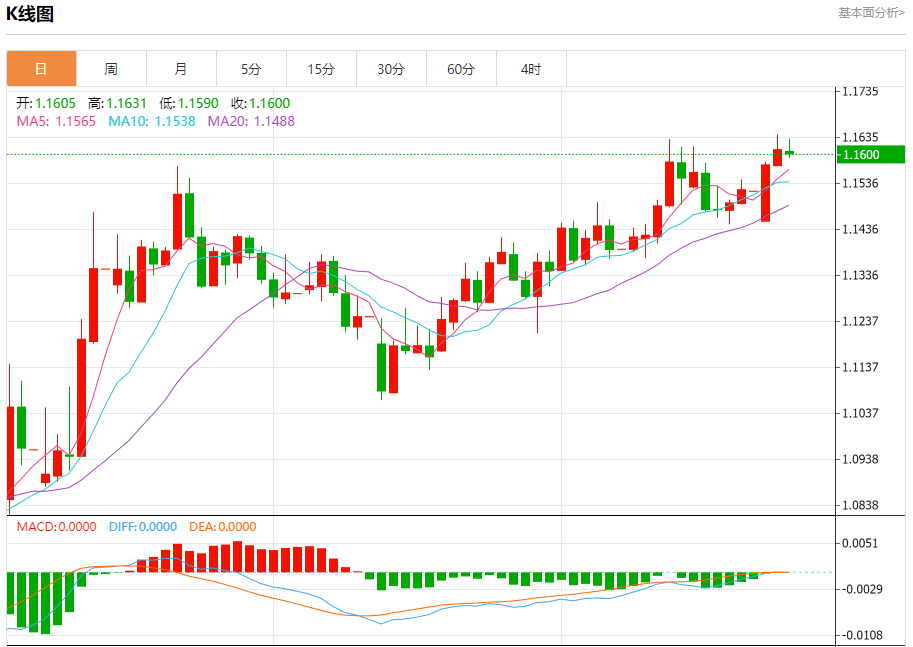Click the DEA: 0.0000 label
913x647 pixels.
tap(222, 527)
